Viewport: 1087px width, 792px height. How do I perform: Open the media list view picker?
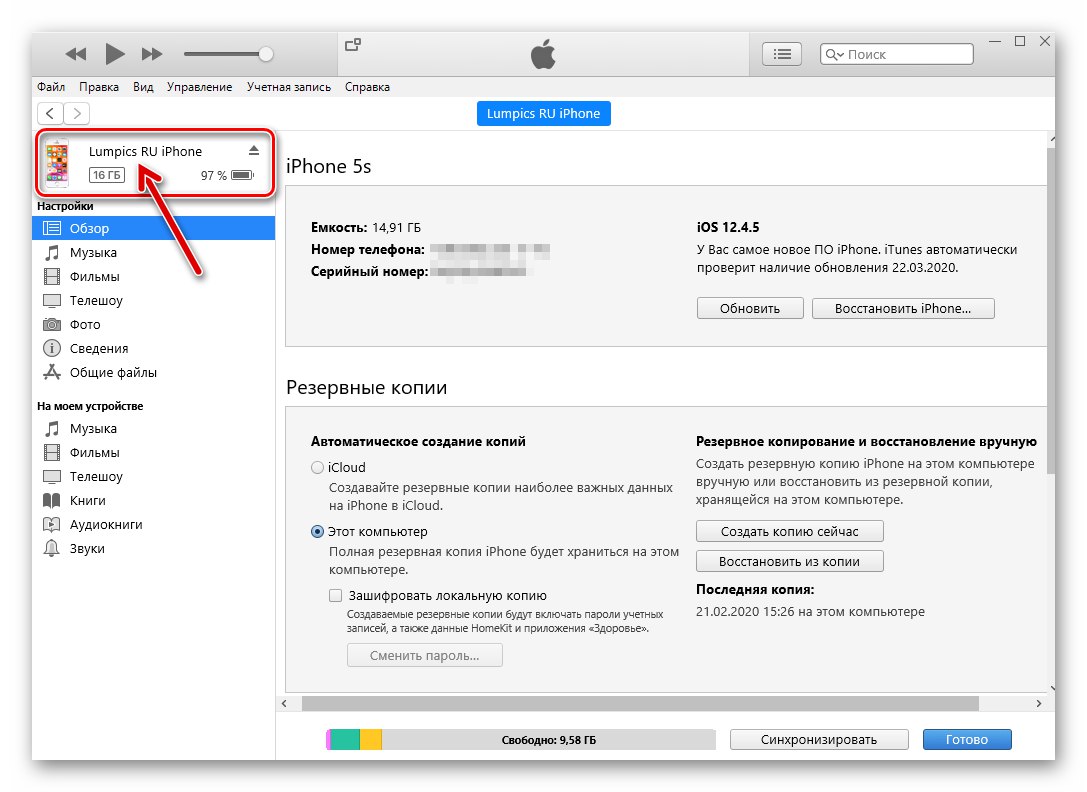781,54
